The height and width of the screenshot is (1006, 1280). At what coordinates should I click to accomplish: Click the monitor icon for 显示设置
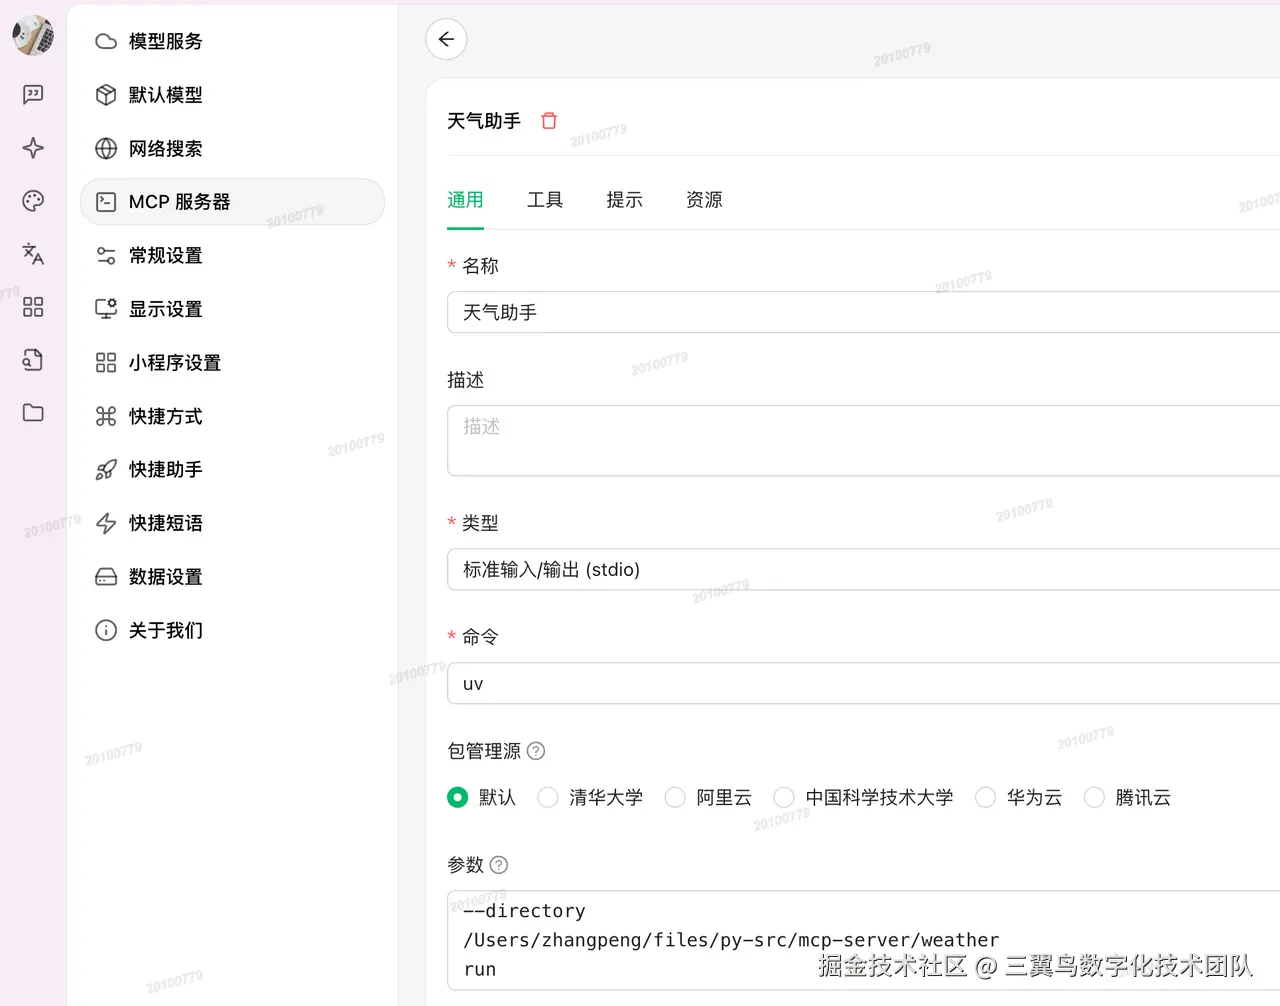[106, 309]
